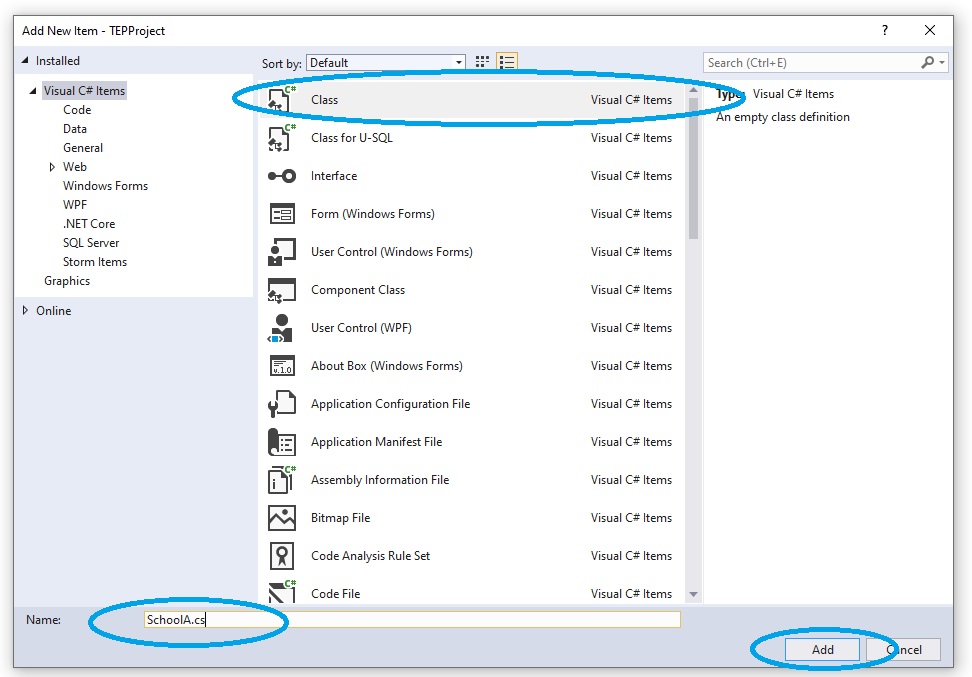Image resolution: width=972 pixels, height=677 pixels.
Task: Select the Windows Forms category
Action: (x=105, y=185)
